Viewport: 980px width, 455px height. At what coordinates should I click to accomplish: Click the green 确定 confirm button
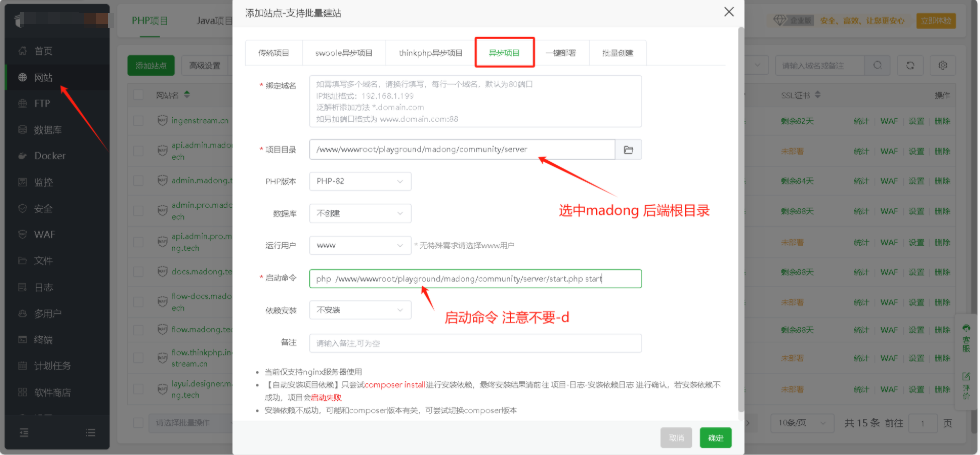715,437
